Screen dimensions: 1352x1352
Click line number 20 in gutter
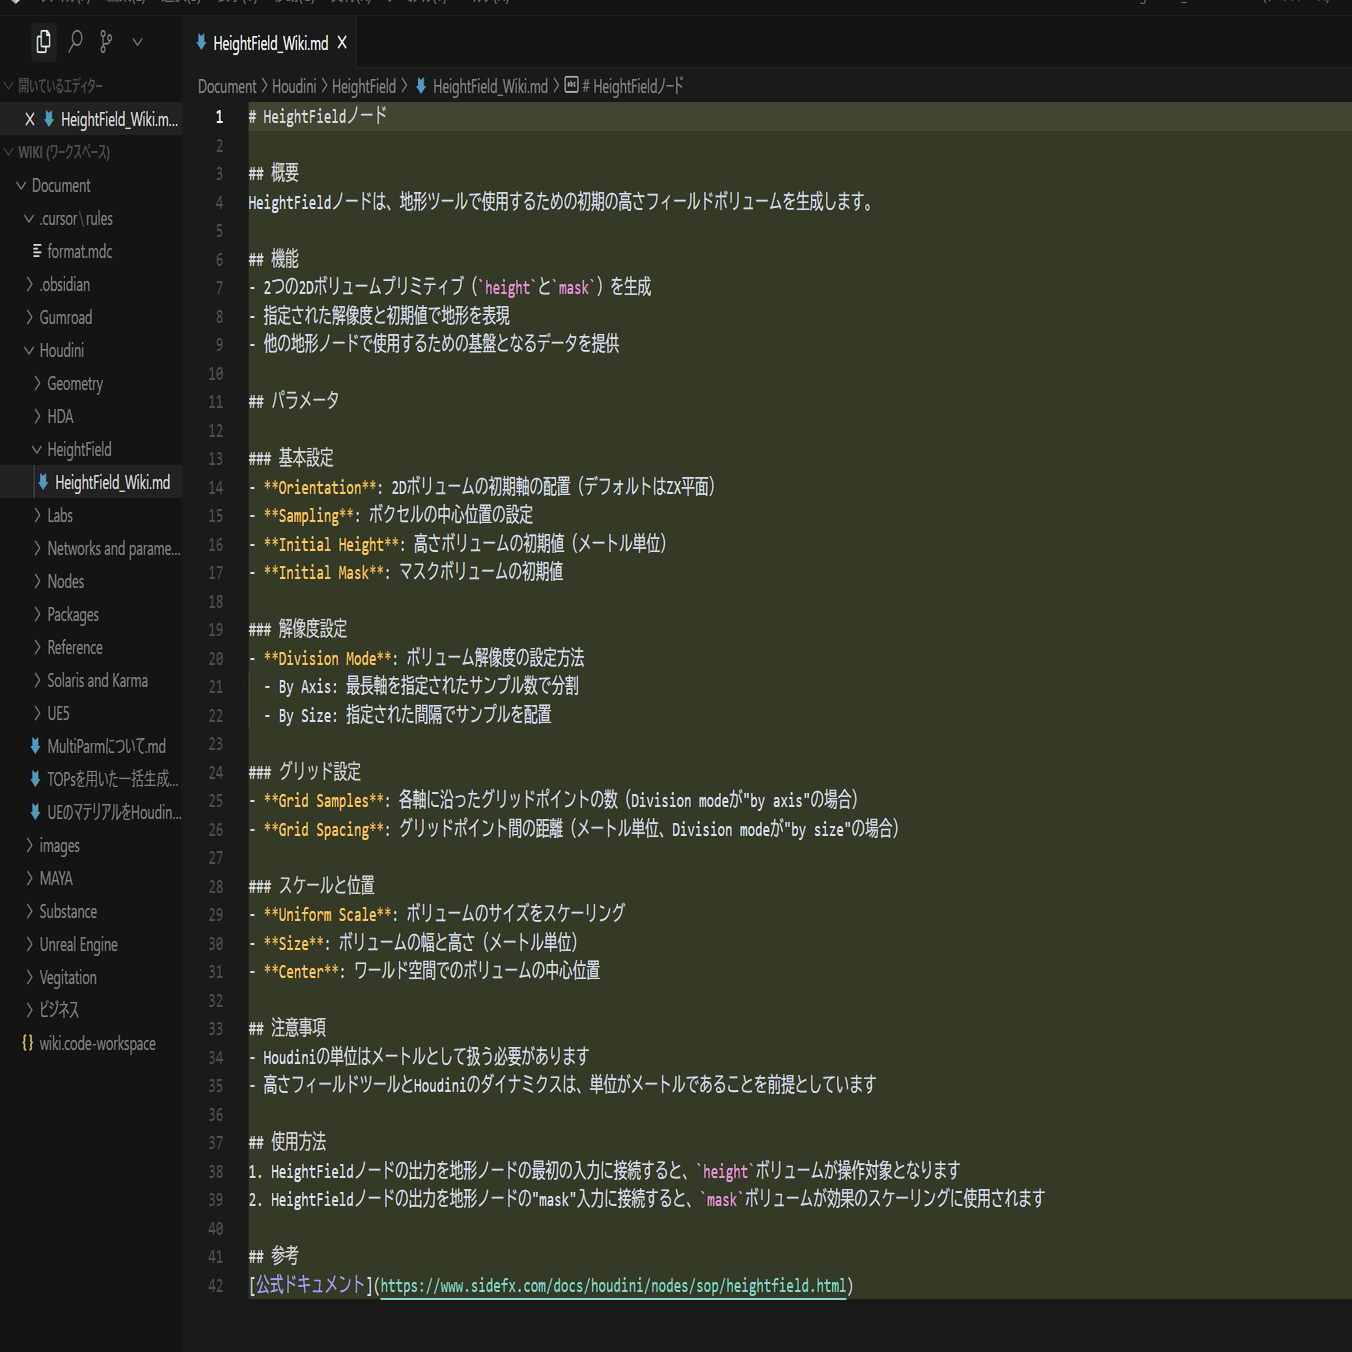(x=216, y=659)
